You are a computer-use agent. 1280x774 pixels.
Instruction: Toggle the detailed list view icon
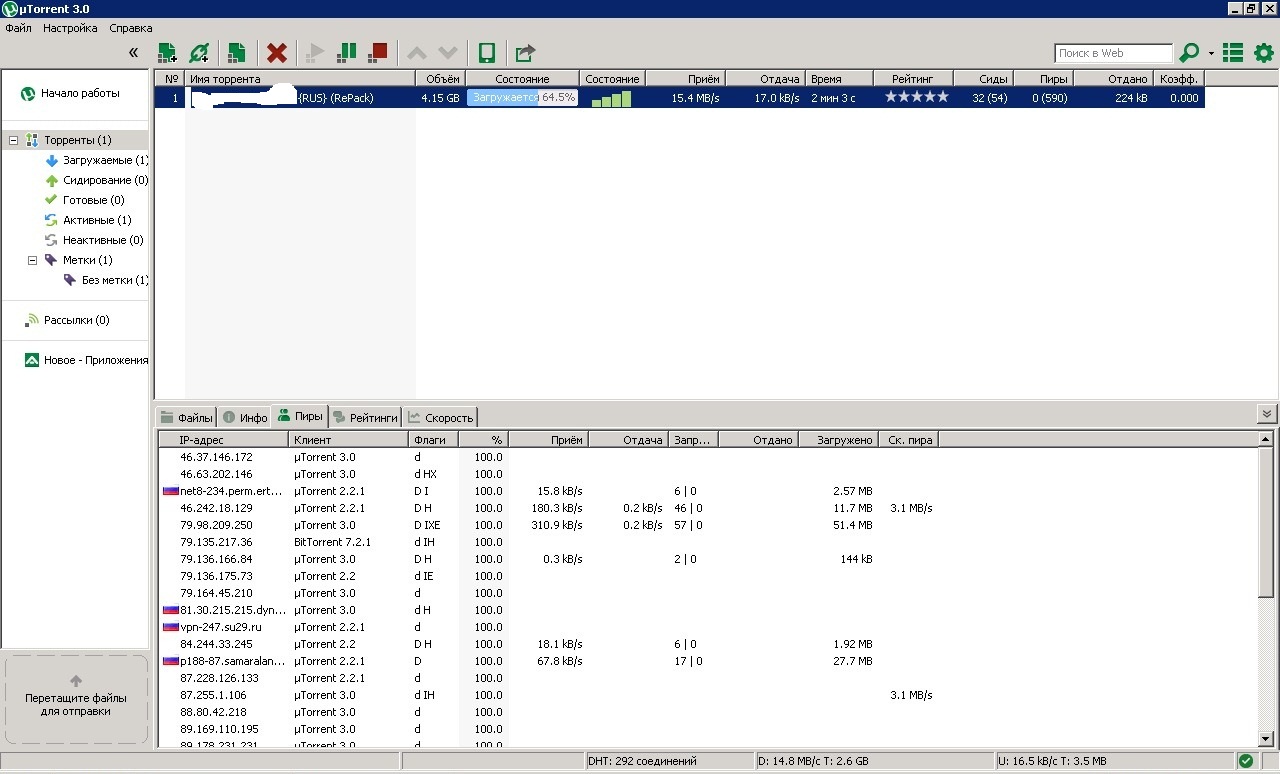[x=1233, y=53]
